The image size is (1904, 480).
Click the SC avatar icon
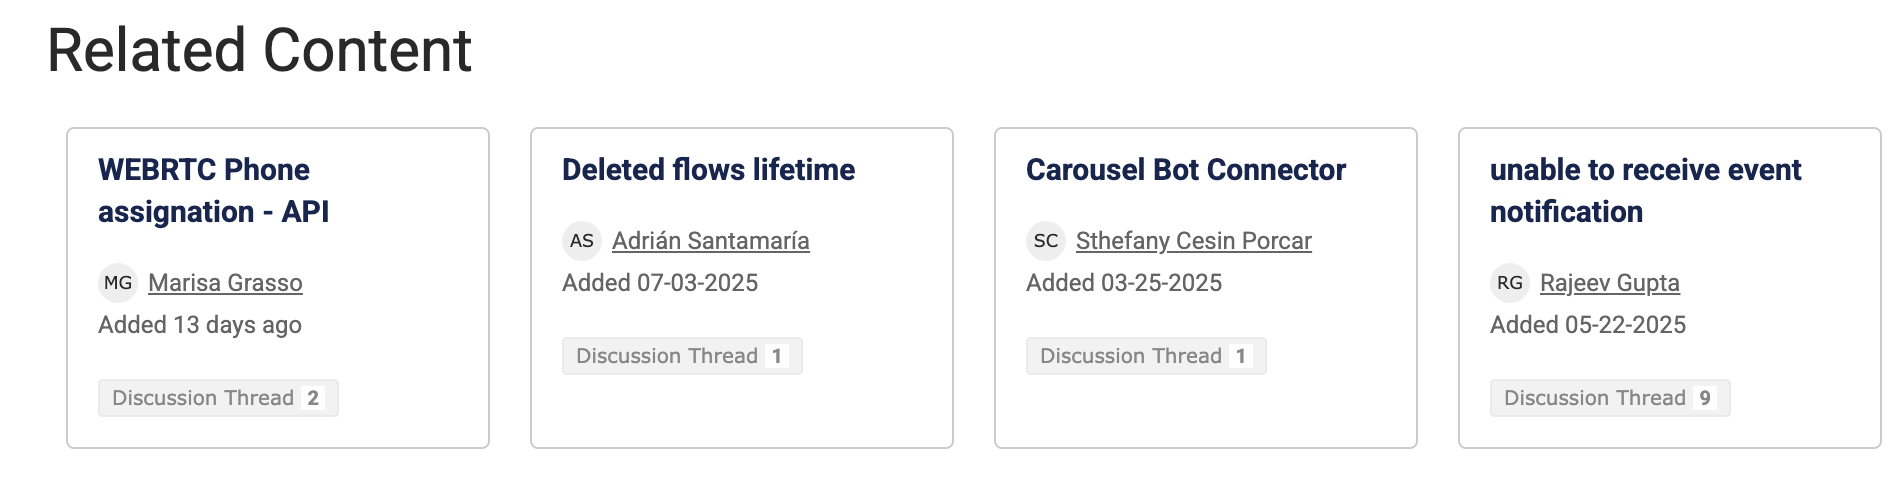(x=1046, y=241)
